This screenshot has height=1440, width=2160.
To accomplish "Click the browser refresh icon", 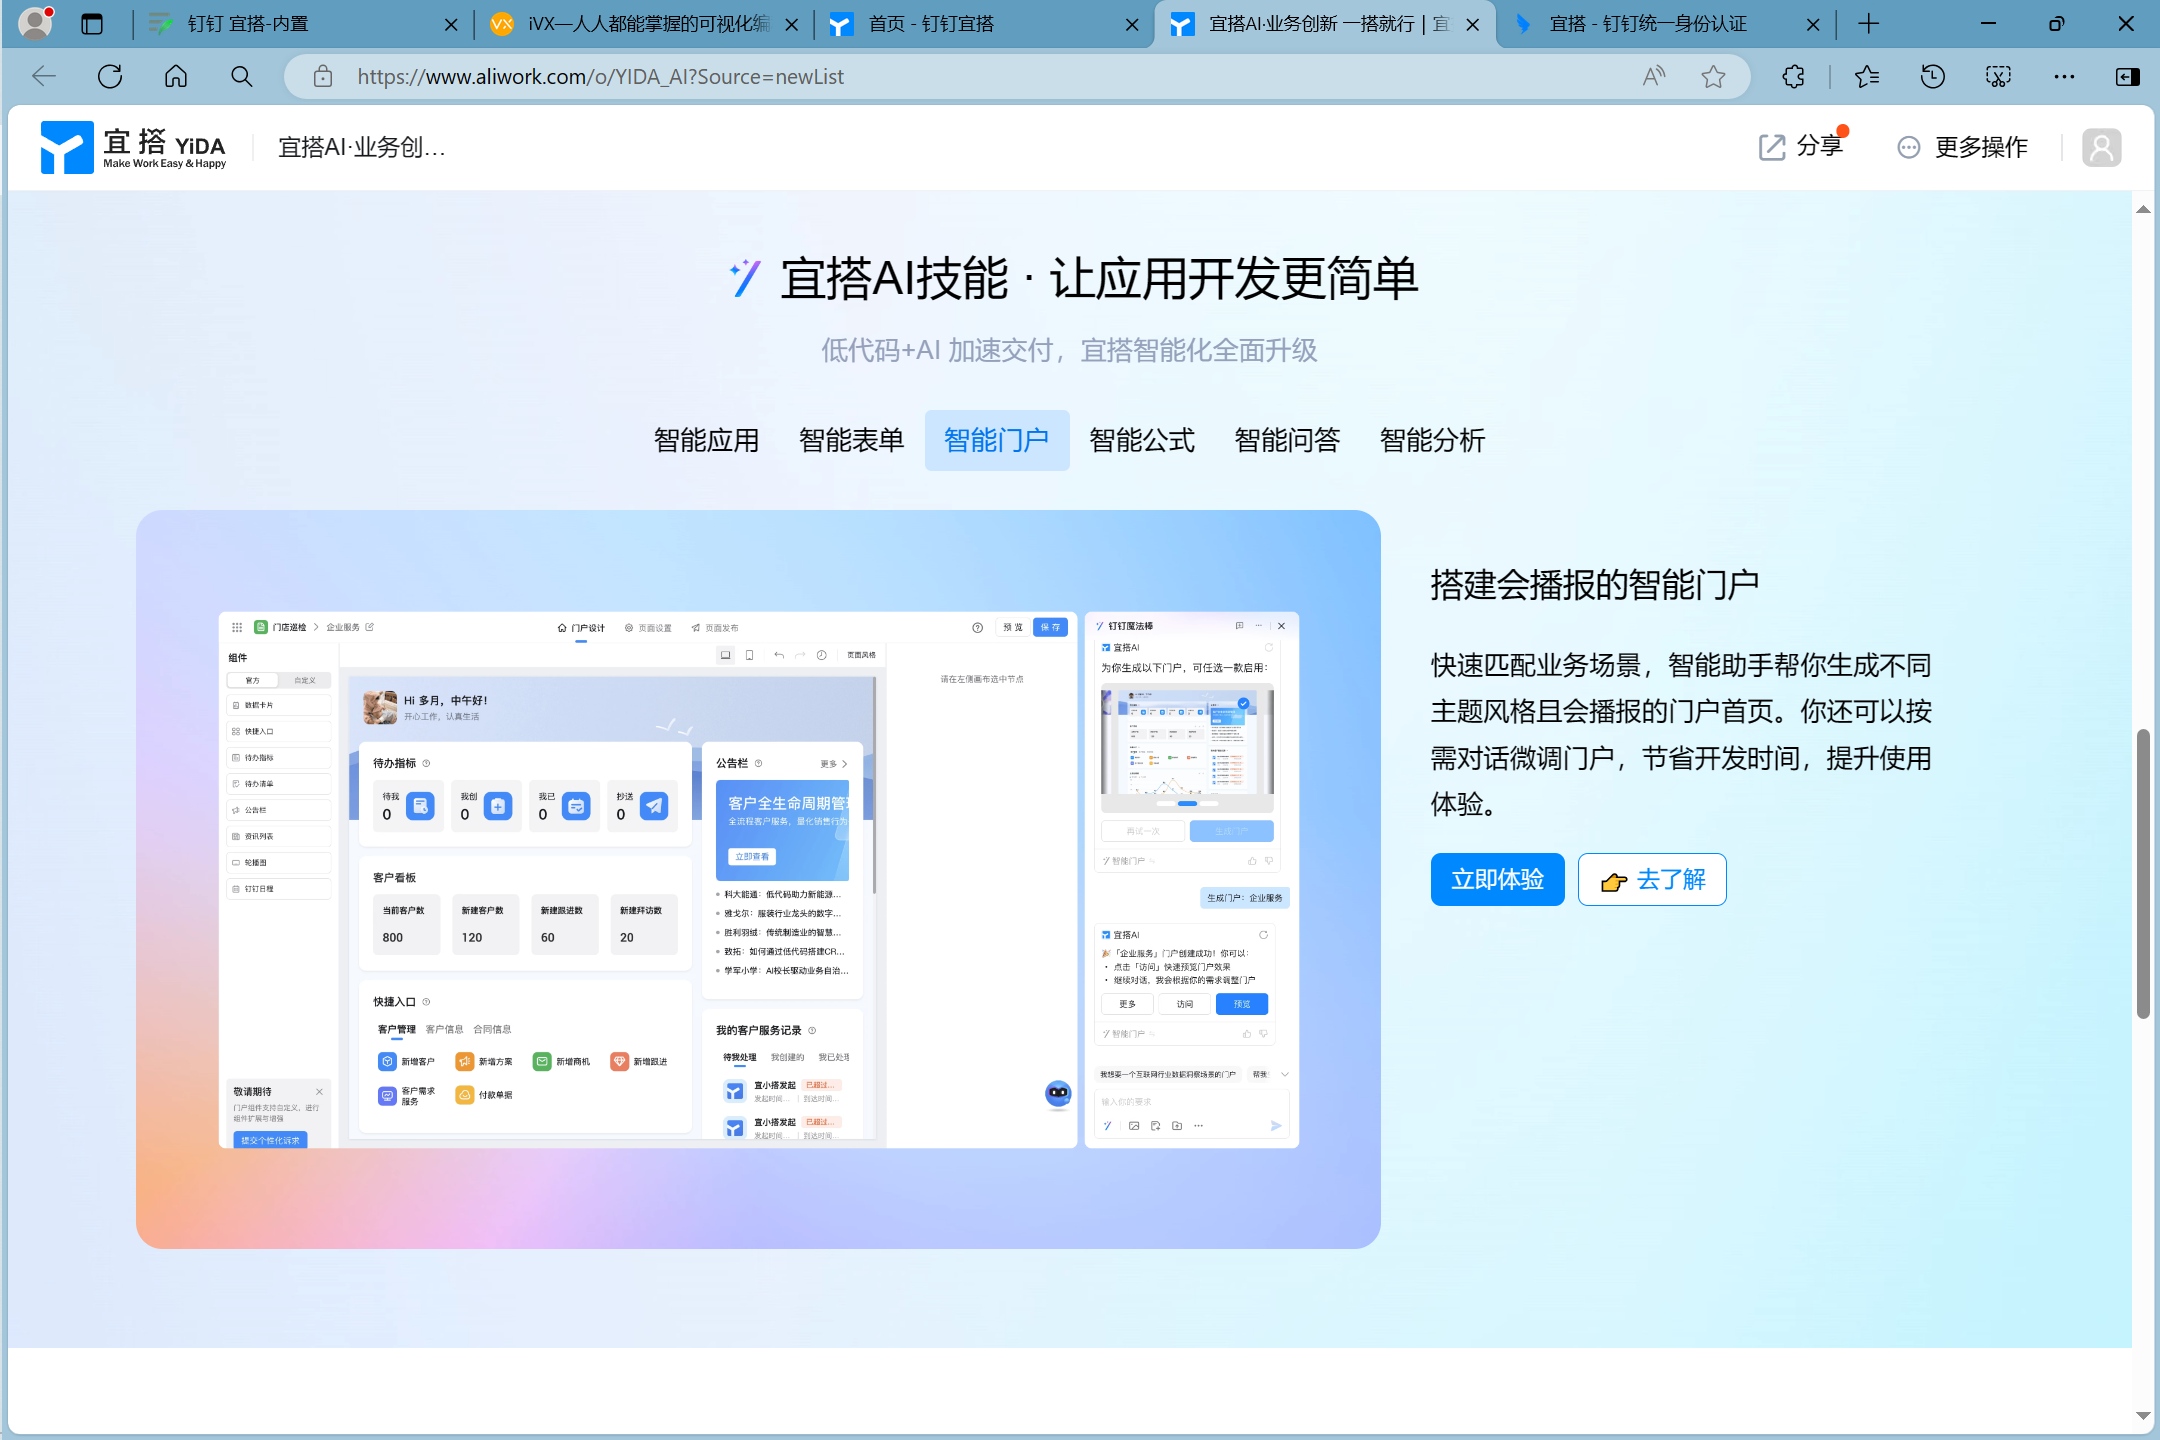I will pos(110,76).
